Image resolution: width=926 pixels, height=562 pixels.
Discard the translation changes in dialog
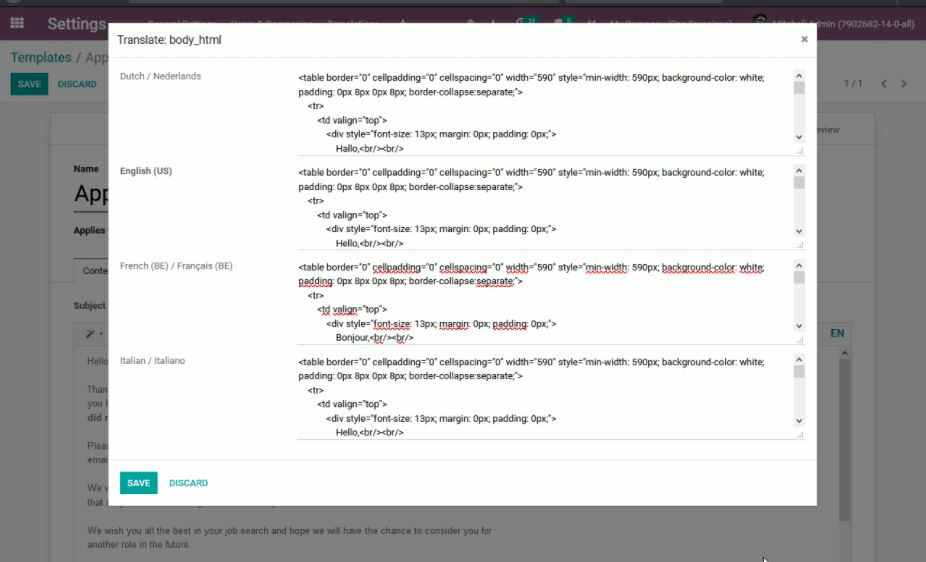point(188,483)
